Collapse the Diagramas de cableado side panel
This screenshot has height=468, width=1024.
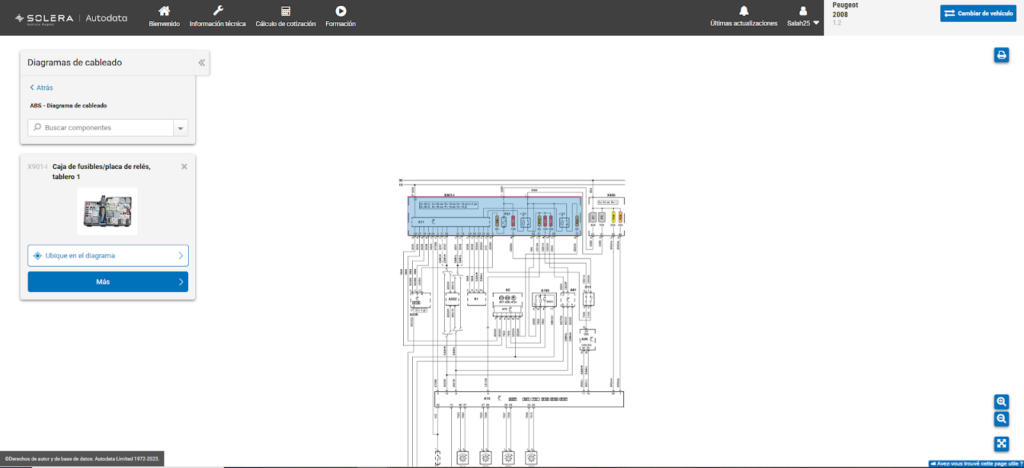(x=201, y=62)
